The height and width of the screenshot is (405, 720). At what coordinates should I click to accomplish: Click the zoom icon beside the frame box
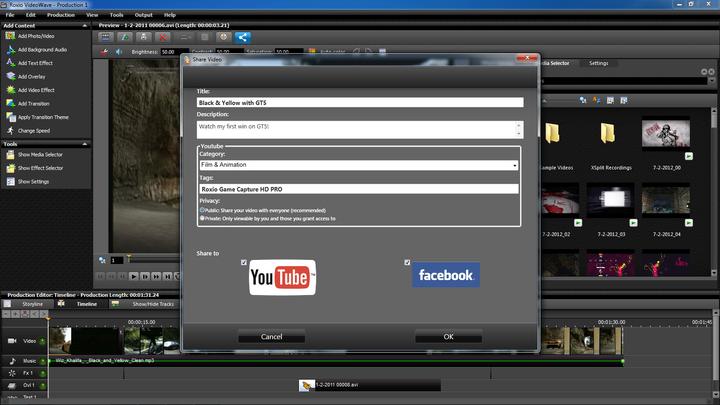click(102, 260)
